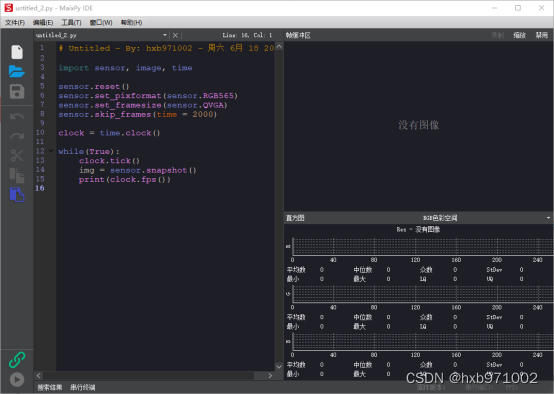Click the 'sensor.reset()' code line

(x=94, y=86)
